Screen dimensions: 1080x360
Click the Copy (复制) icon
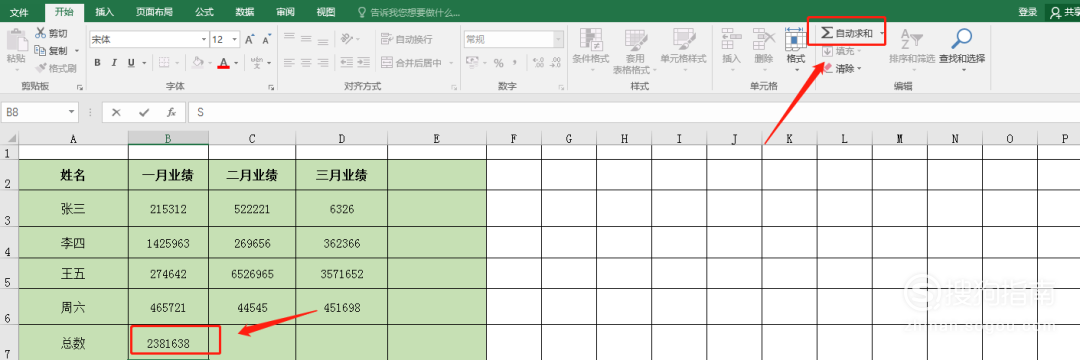click(40, 50)
